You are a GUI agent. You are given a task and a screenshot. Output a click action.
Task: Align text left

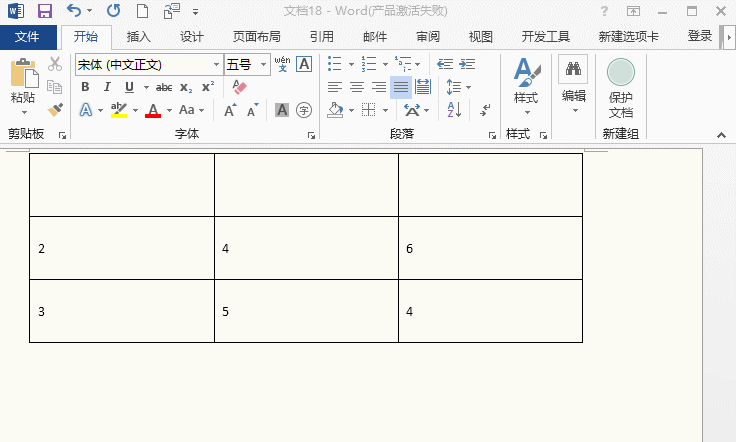335,87
